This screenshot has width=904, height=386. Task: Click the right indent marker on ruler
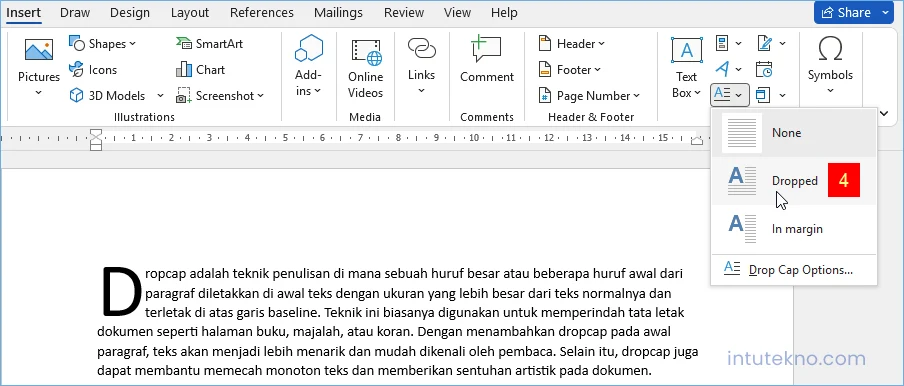pyautogui.click(x=697, y=140)
